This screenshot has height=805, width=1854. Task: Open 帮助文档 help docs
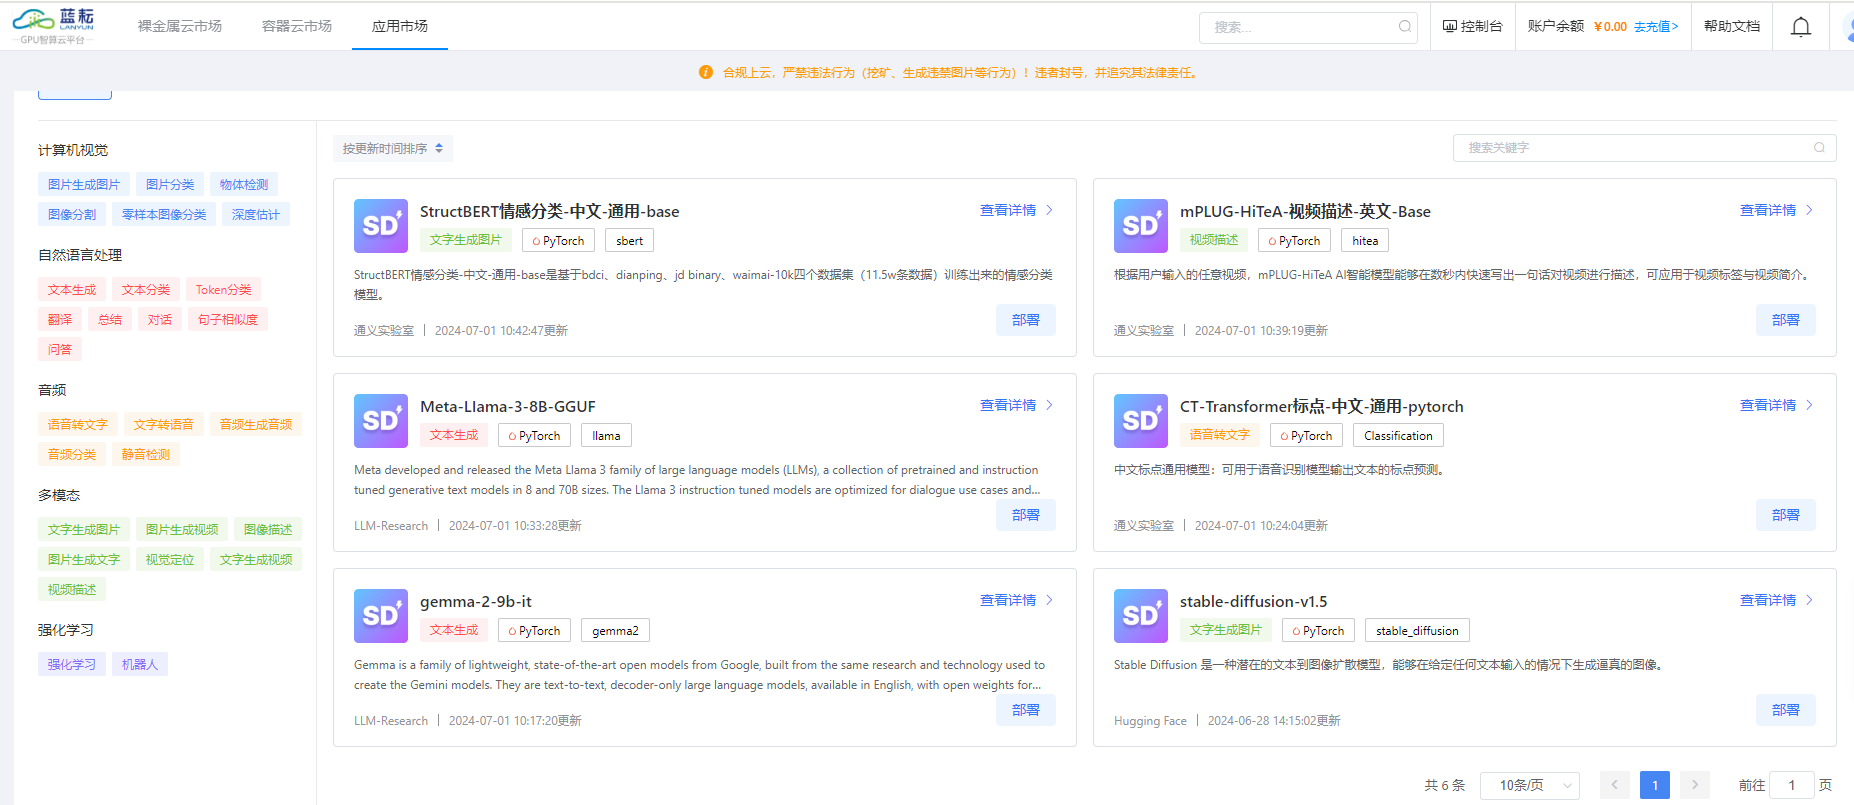point(1732,27)
